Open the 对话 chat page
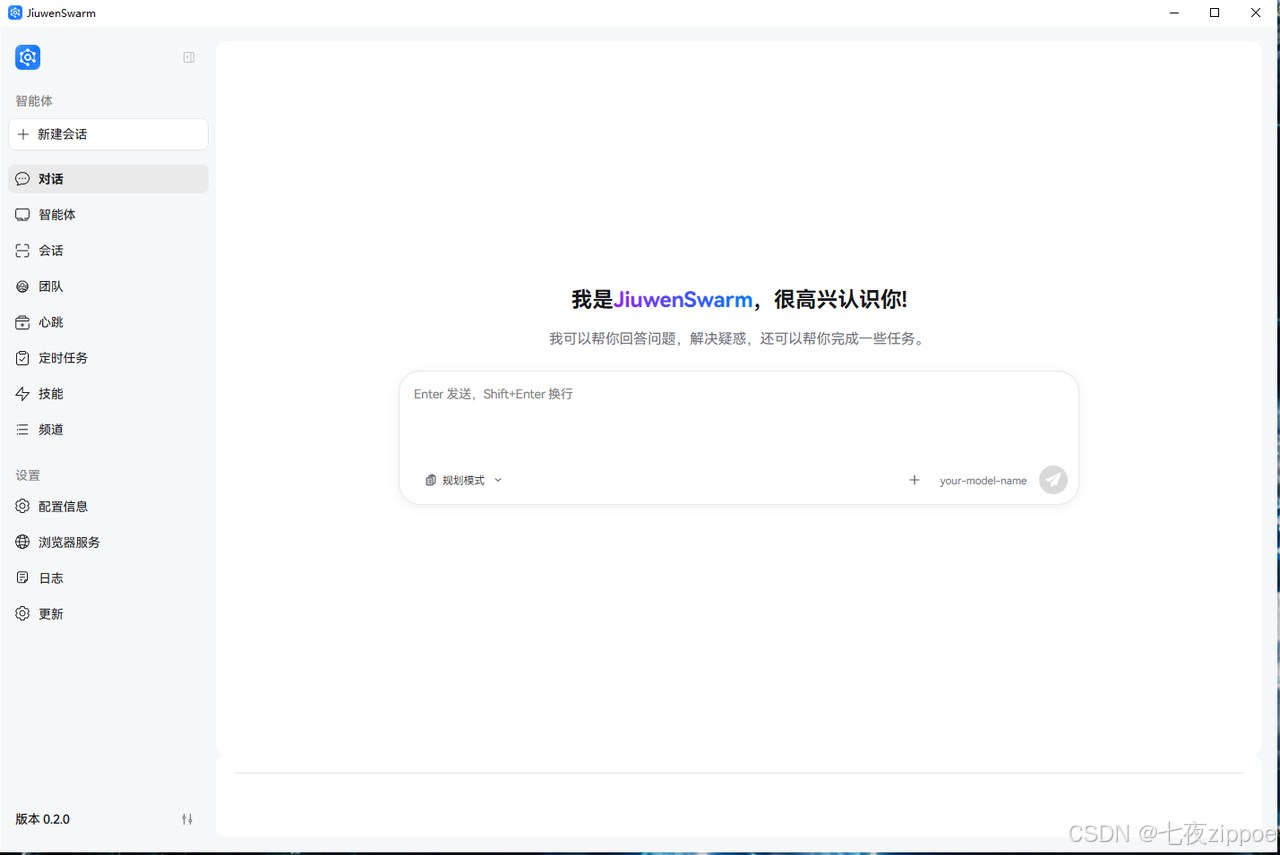 [x=108, y=179]
